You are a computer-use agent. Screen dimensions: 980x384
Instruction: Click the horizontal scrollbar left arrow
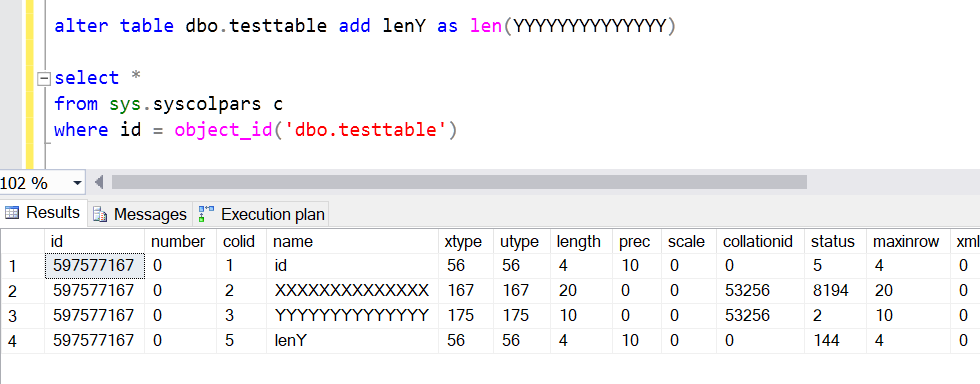(x=99, y=182)
